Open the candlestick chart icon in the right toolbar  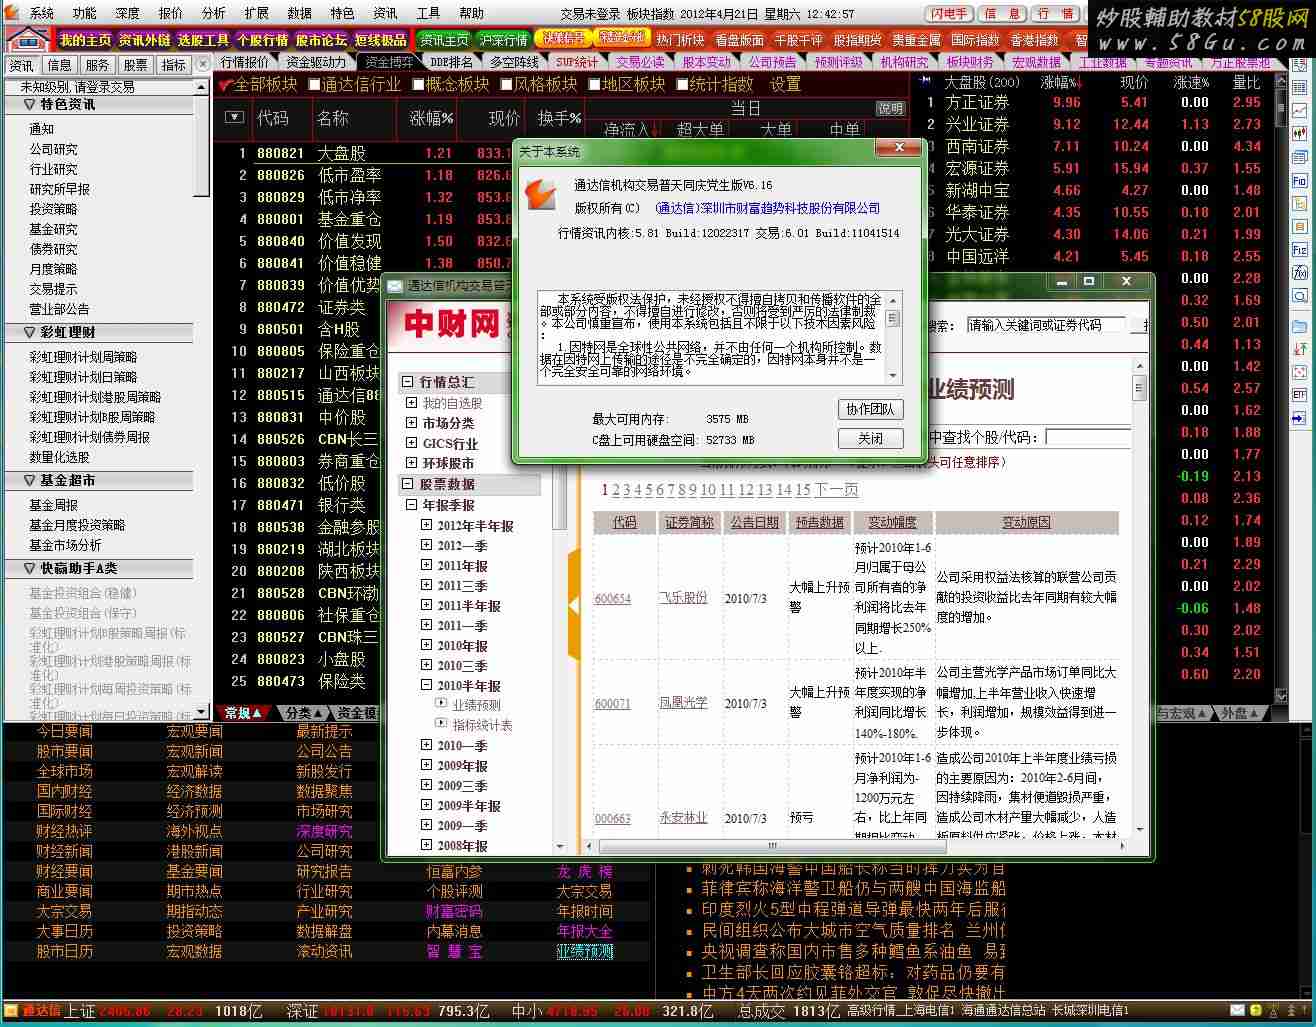point(1300,133)
